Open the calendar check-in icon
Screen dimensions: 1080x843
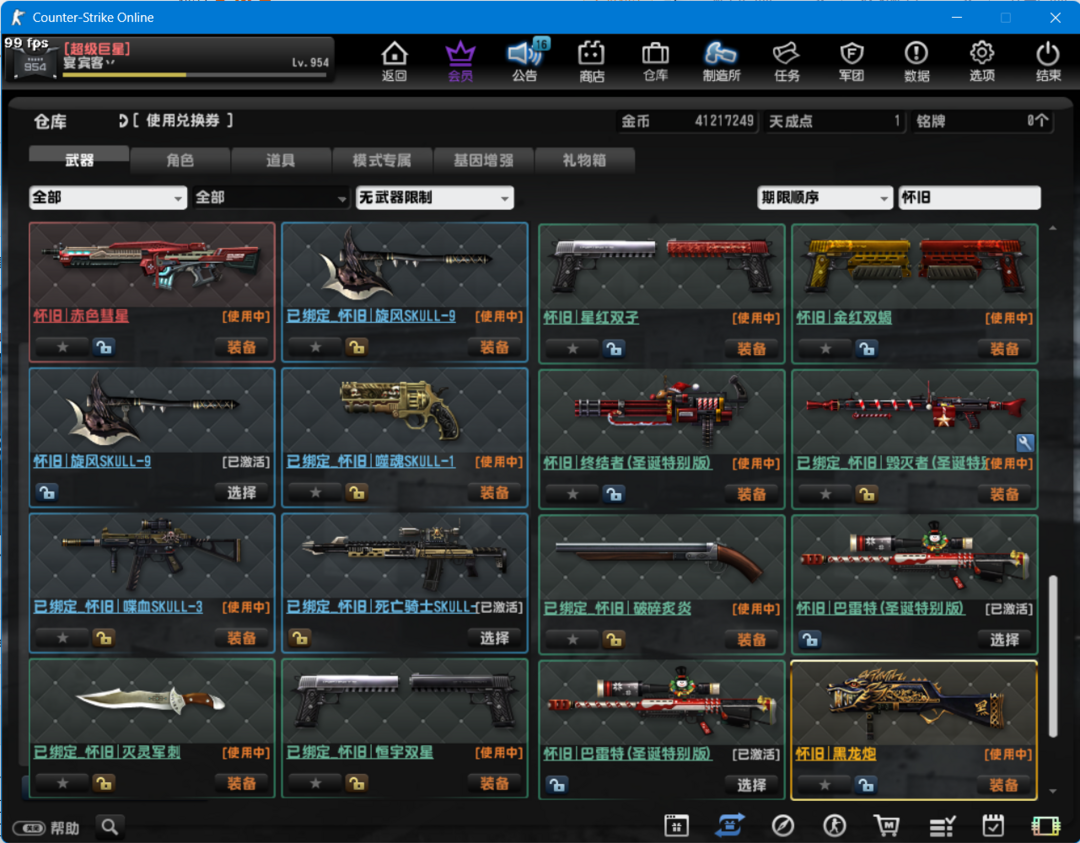[993, 825]
